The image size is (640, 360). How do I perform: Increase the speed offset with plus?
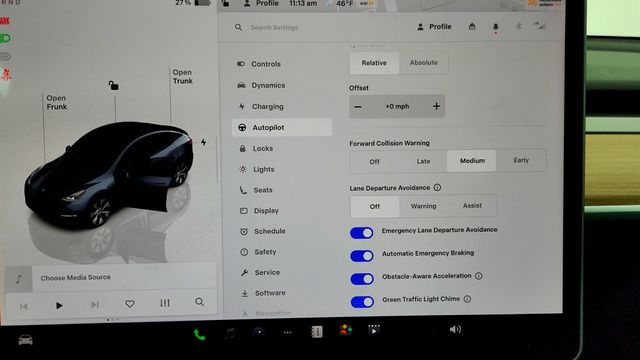click(436, 106)
